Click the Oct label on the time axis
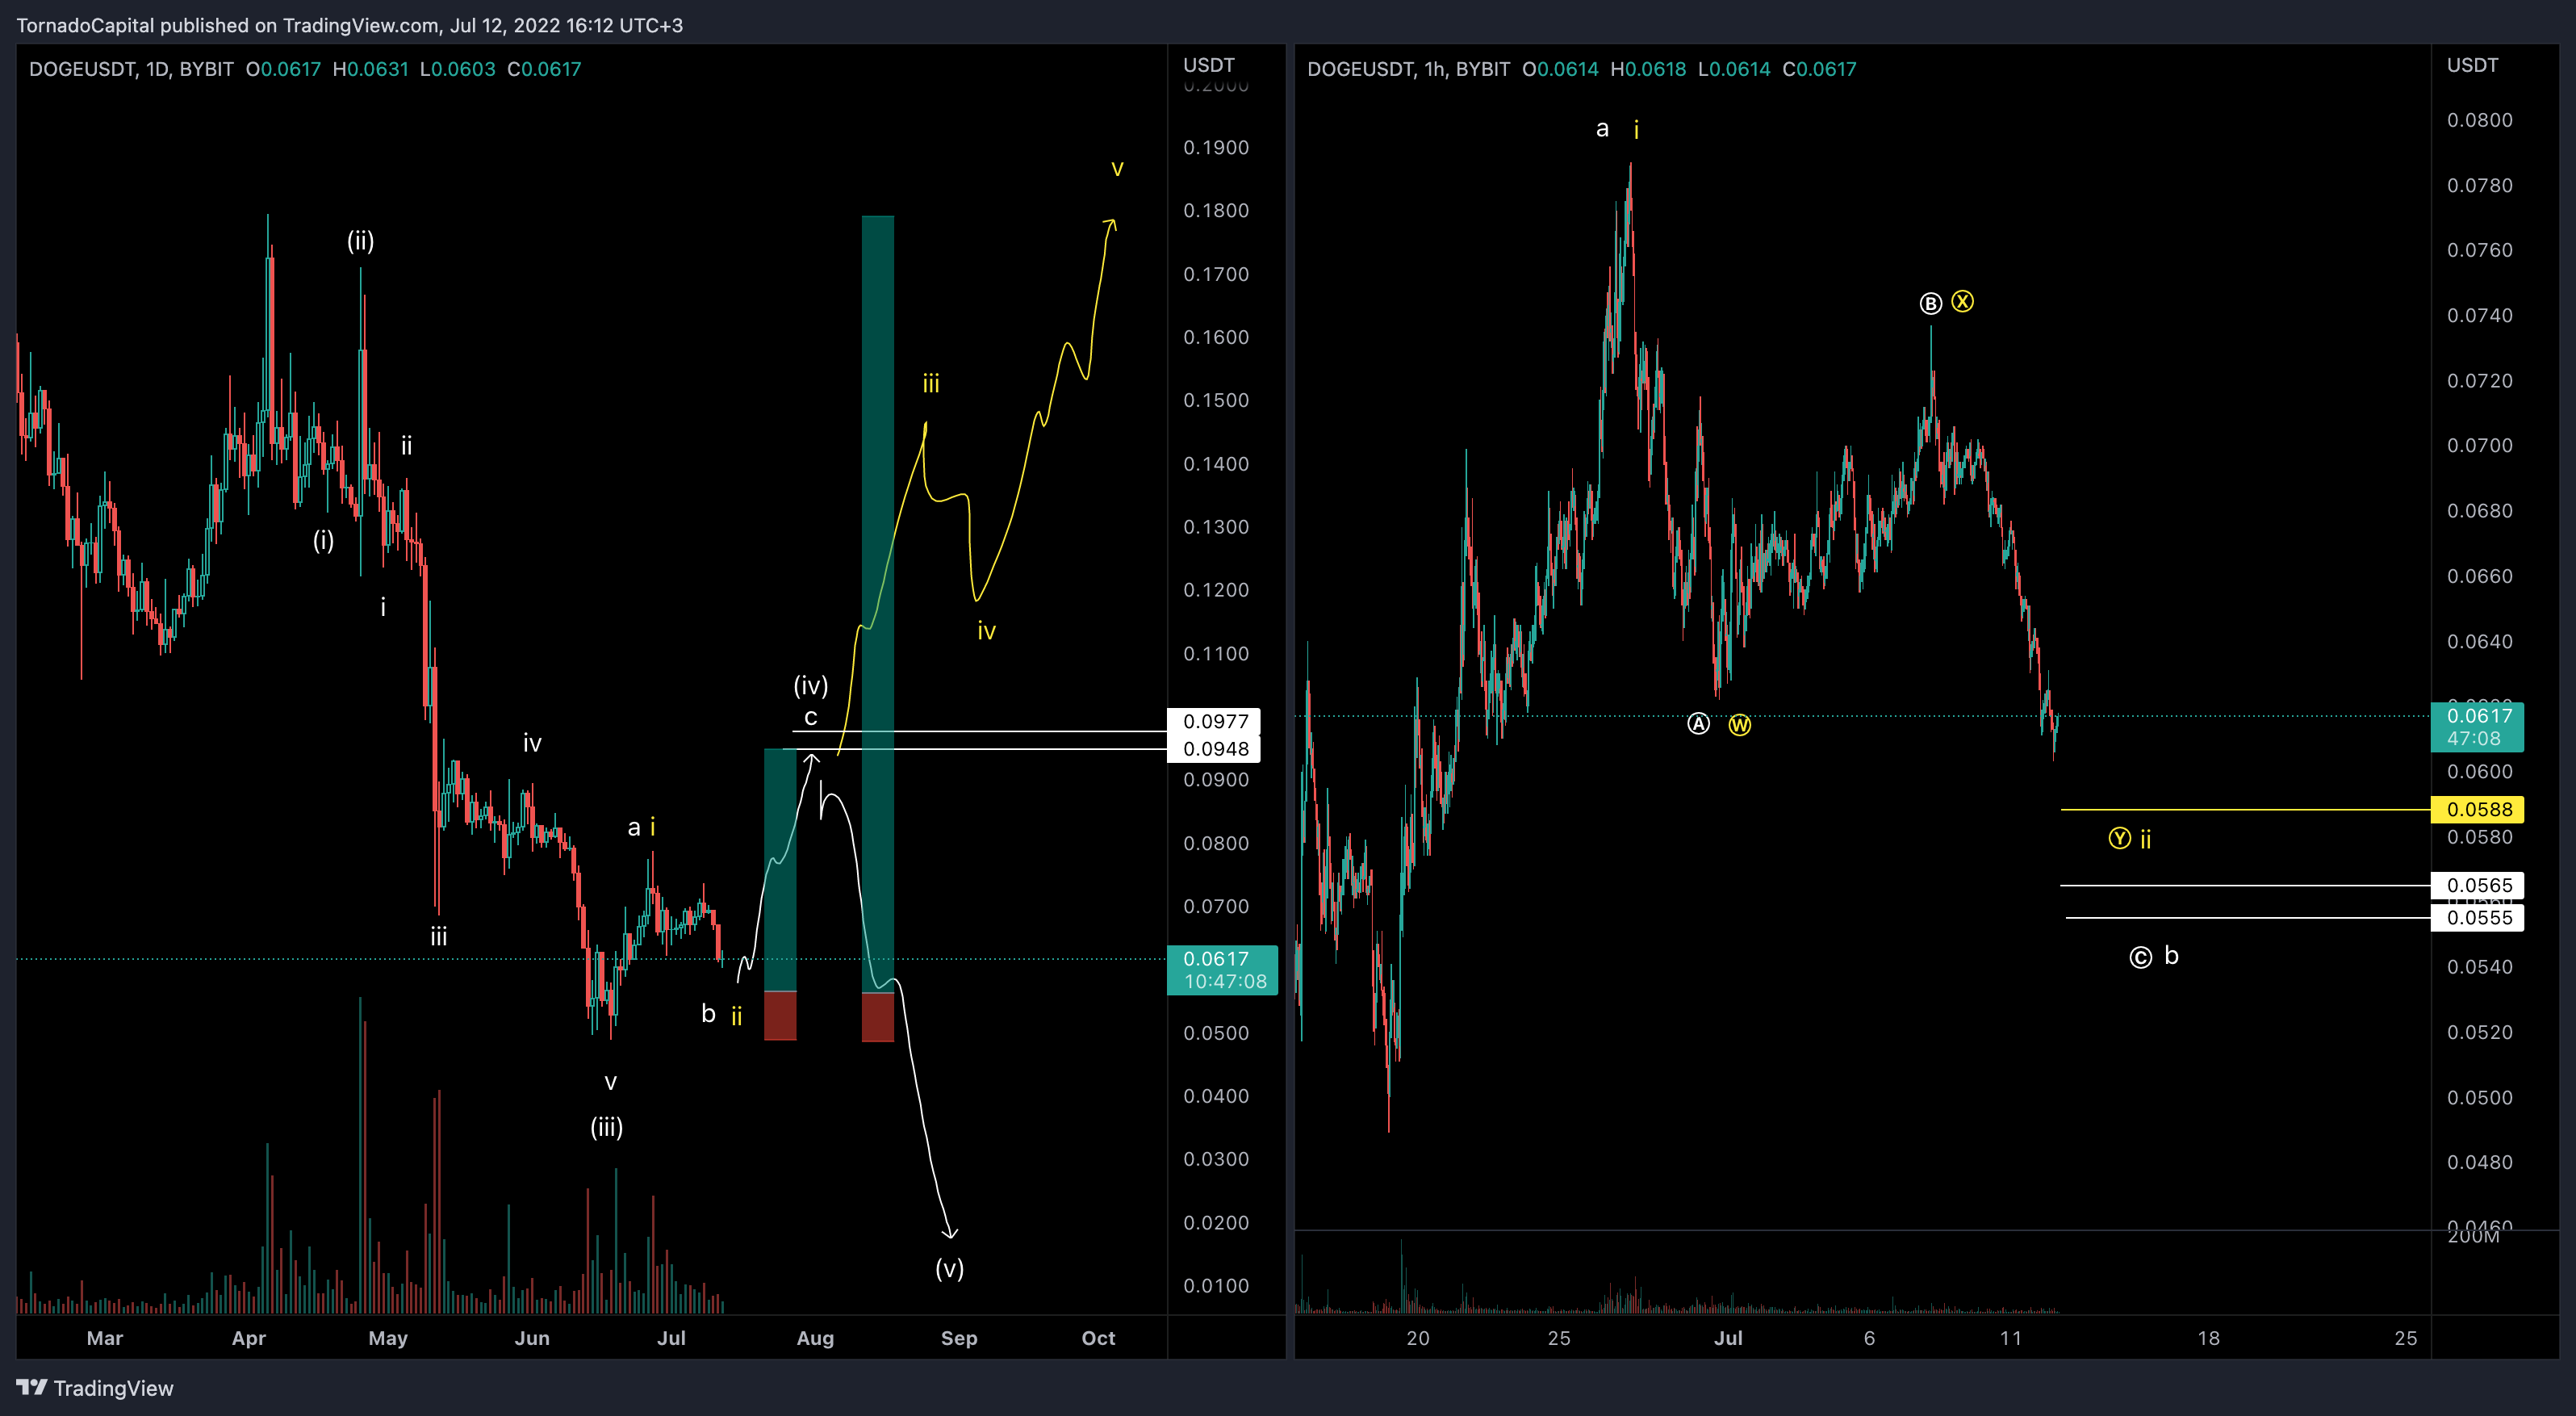The width and height of the screenshot is (2576, 1416). (1098, 1338)
